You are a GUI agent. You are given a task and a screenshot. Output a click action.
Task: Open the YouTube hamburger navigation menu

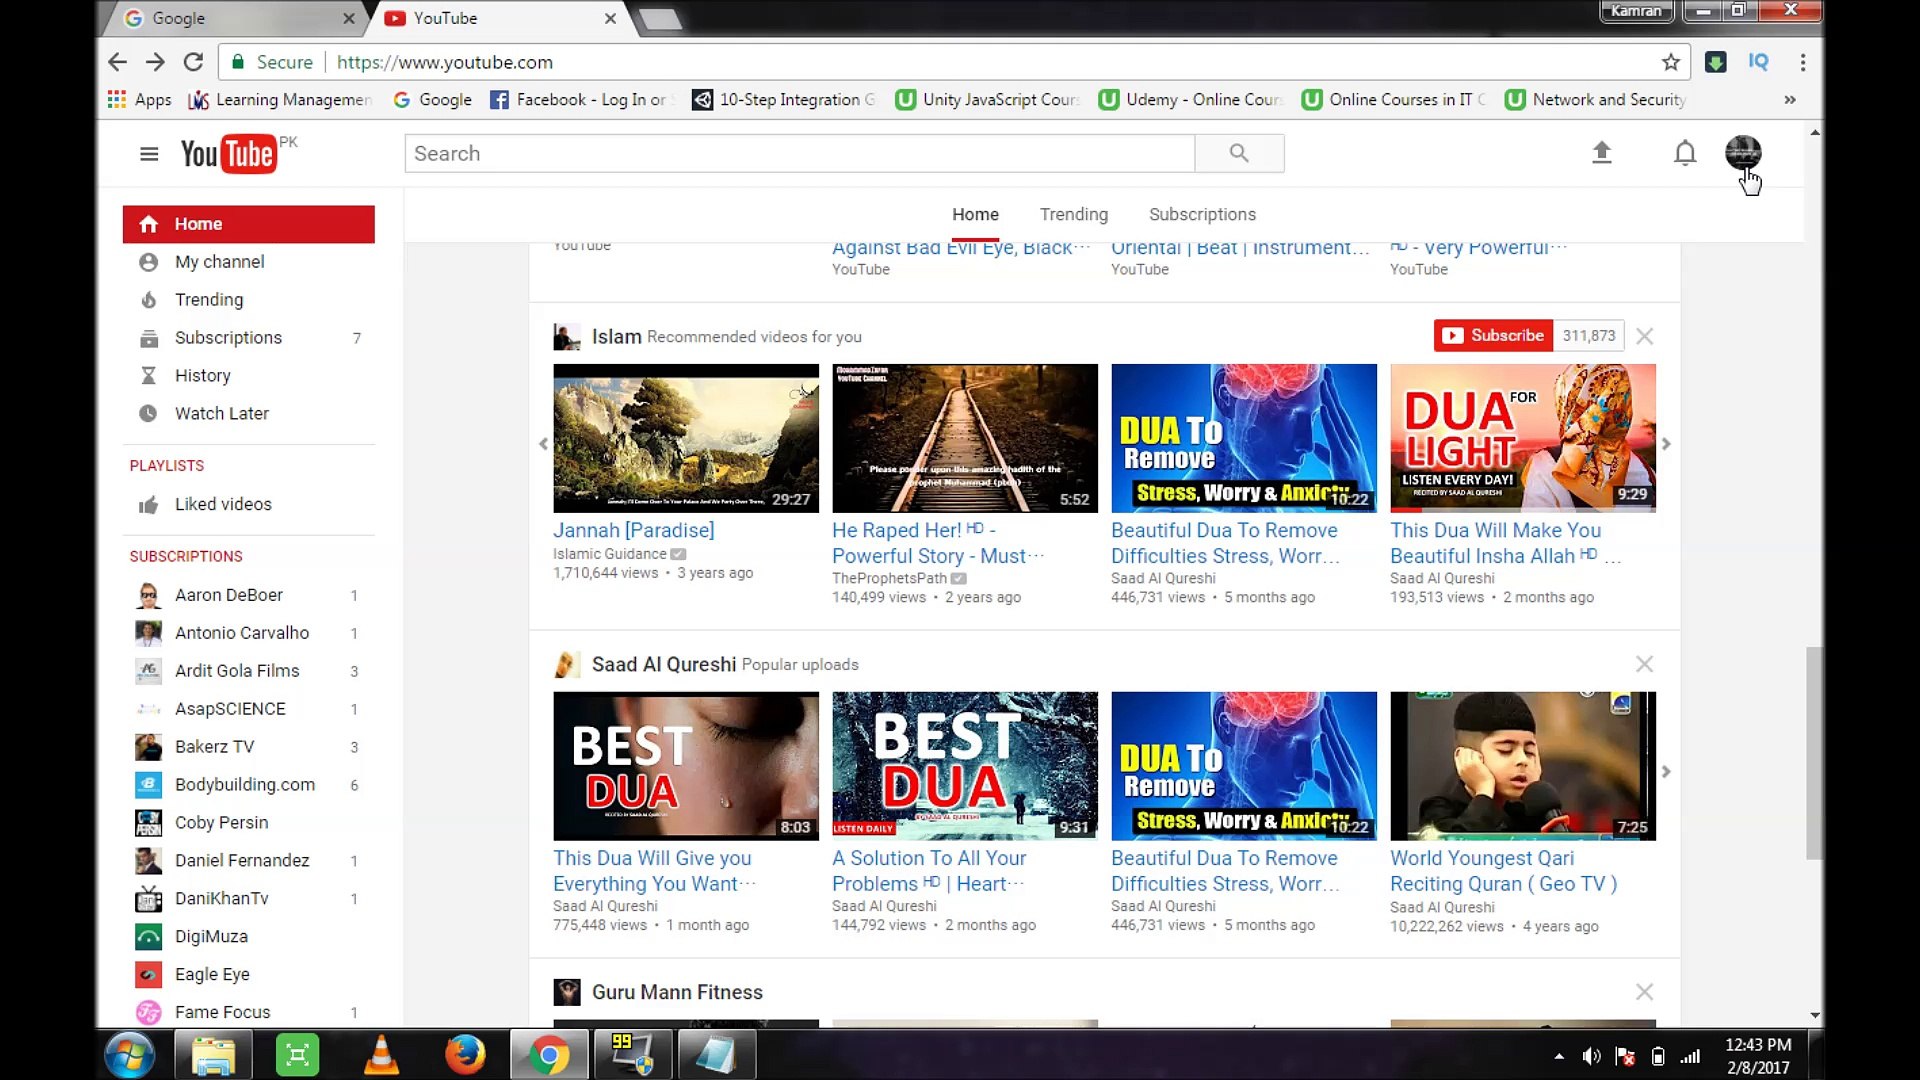coord(149,153)
